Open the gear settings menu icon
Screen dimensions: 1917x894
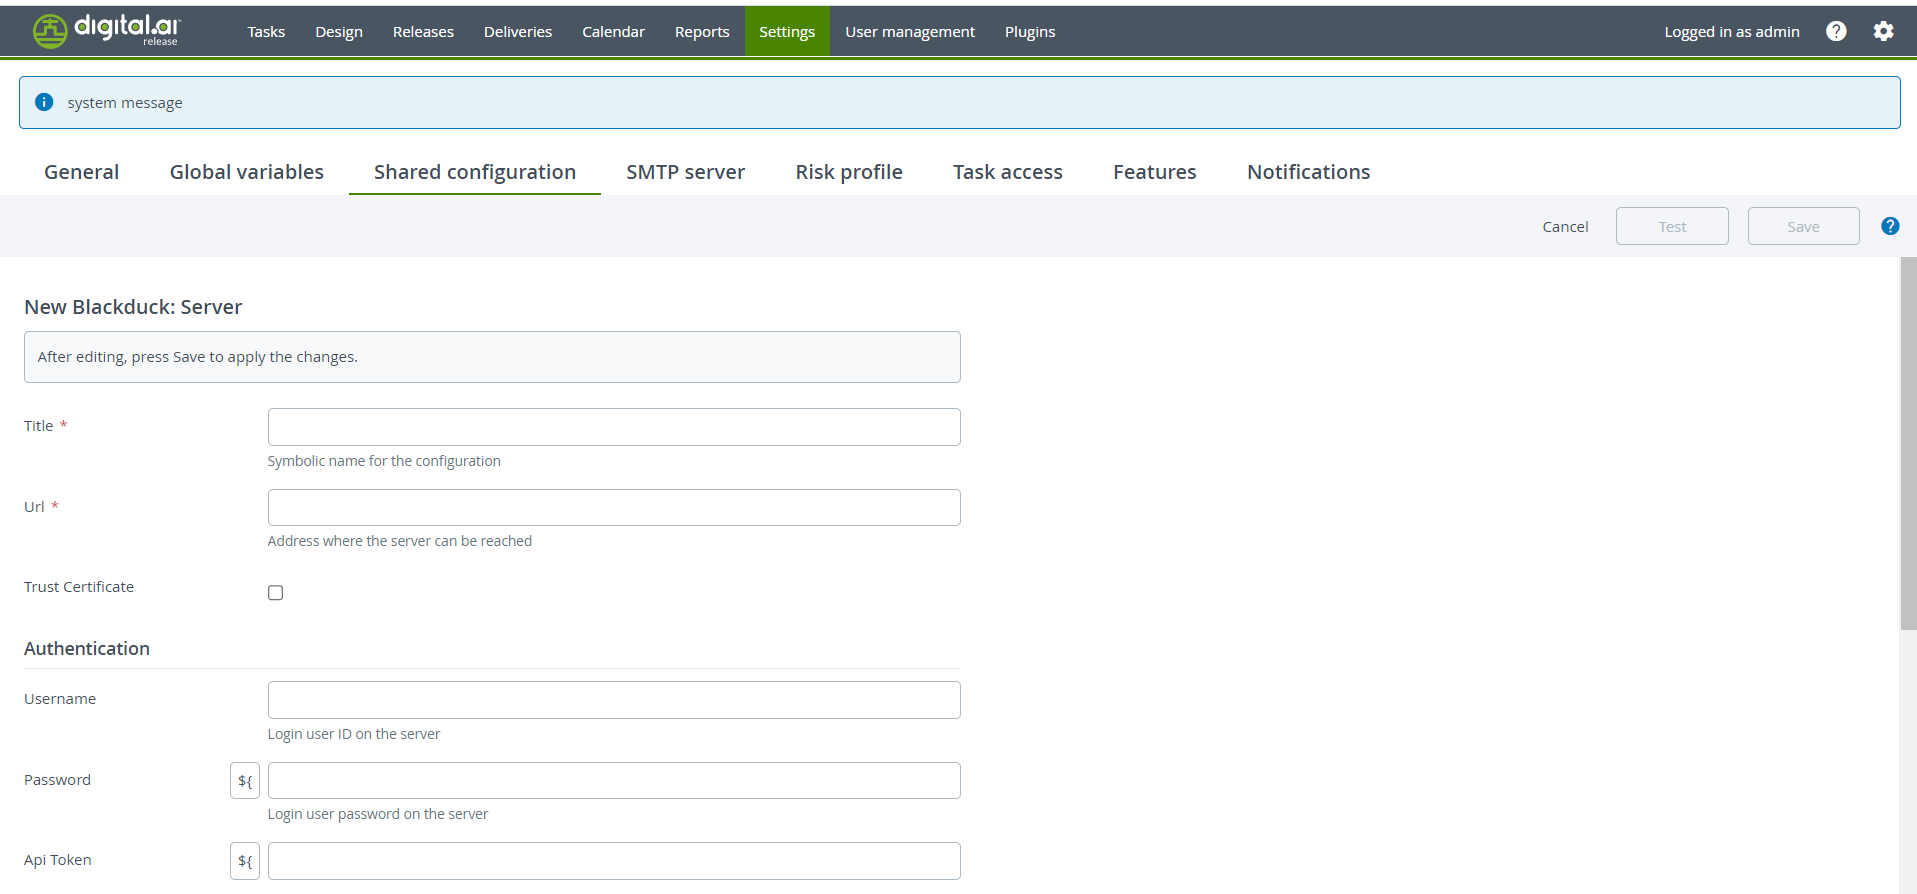1884,31
